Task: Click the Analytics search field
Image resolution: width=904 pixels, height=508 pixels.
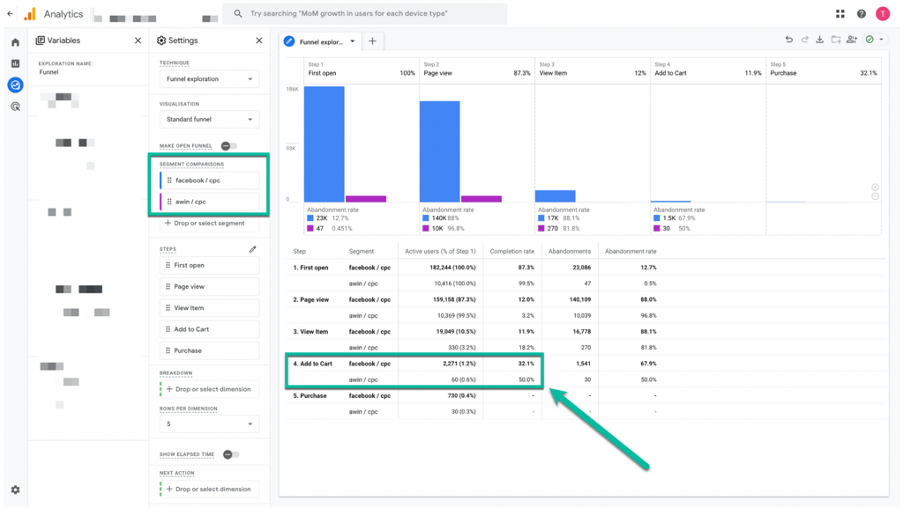Action: click(x=365, y=13)
